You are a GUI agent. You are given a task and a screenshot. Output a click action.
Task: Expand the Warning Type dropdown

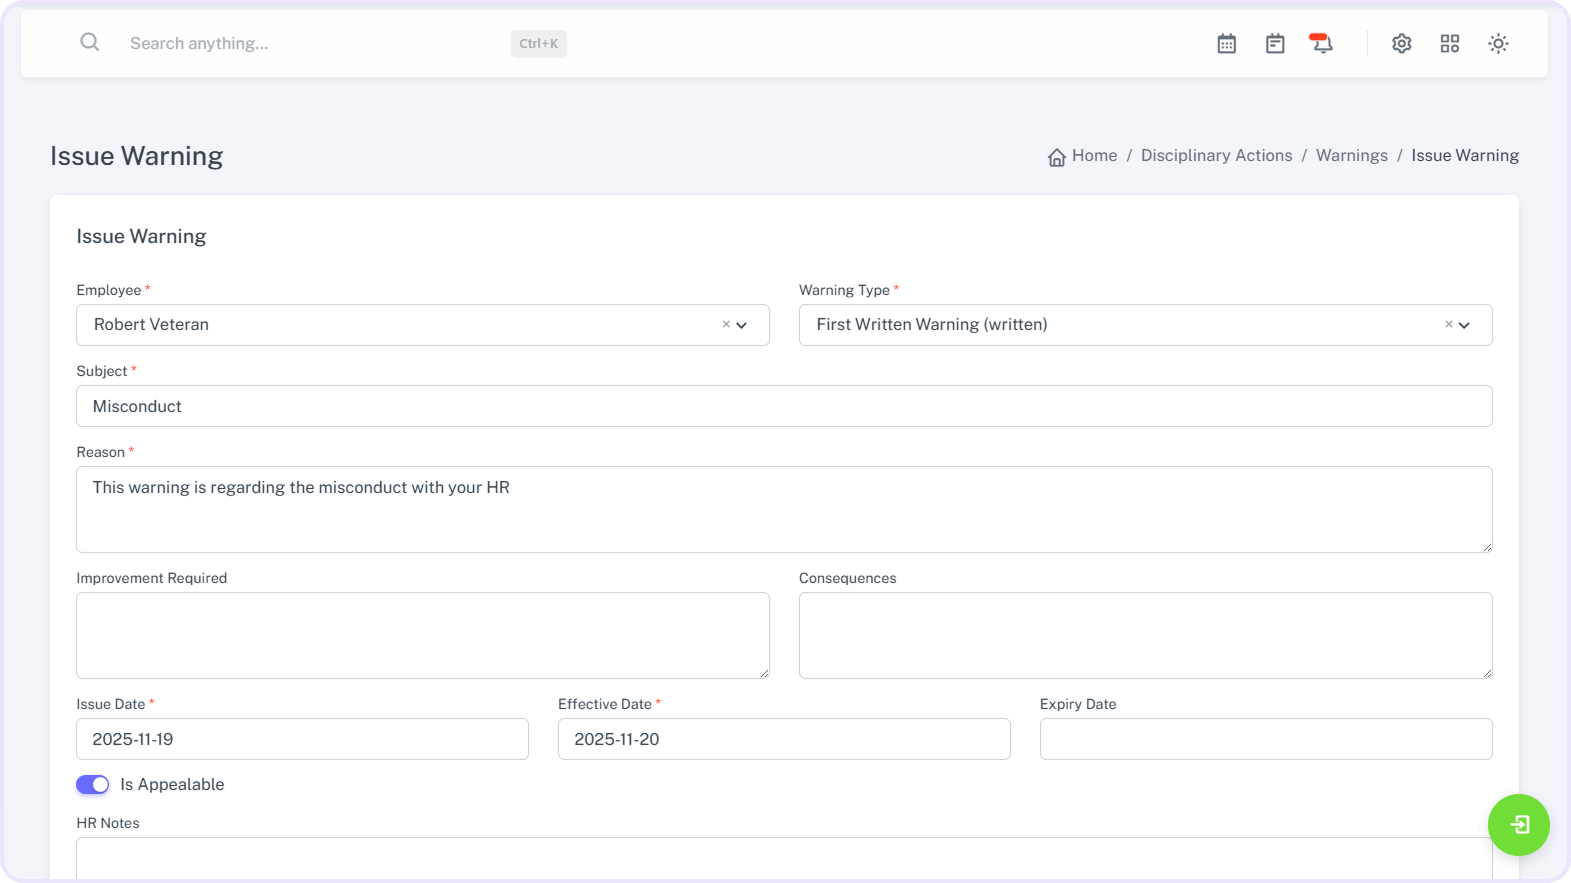[x=1464, y=325]
